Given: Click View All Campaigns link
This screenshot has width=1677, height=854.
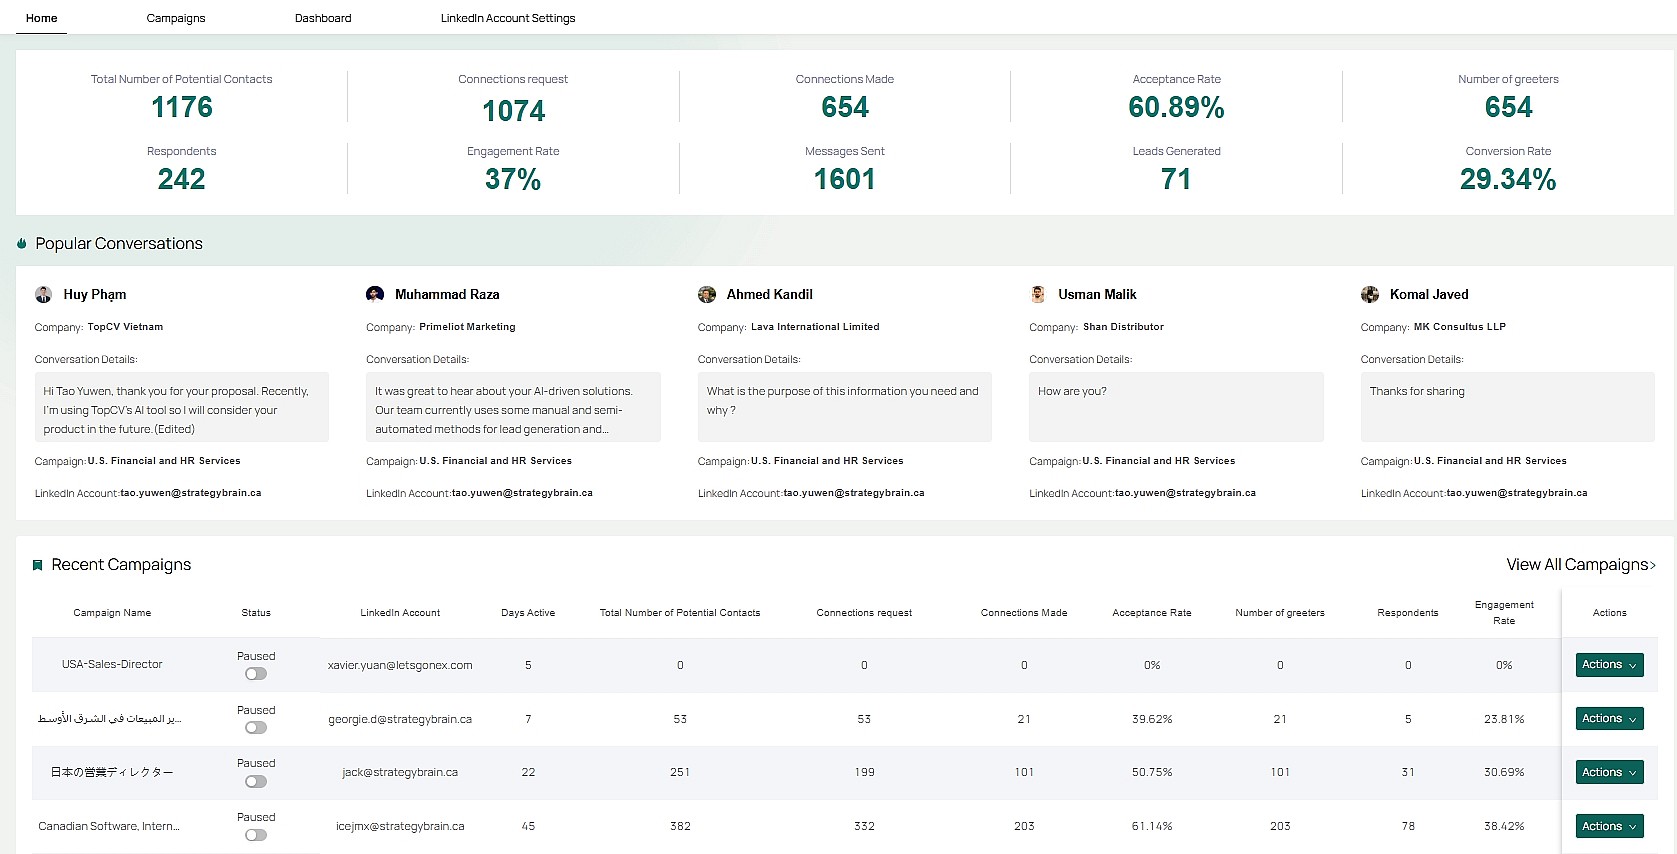Looking at the screenshot, I should (x=1580, y=565).
